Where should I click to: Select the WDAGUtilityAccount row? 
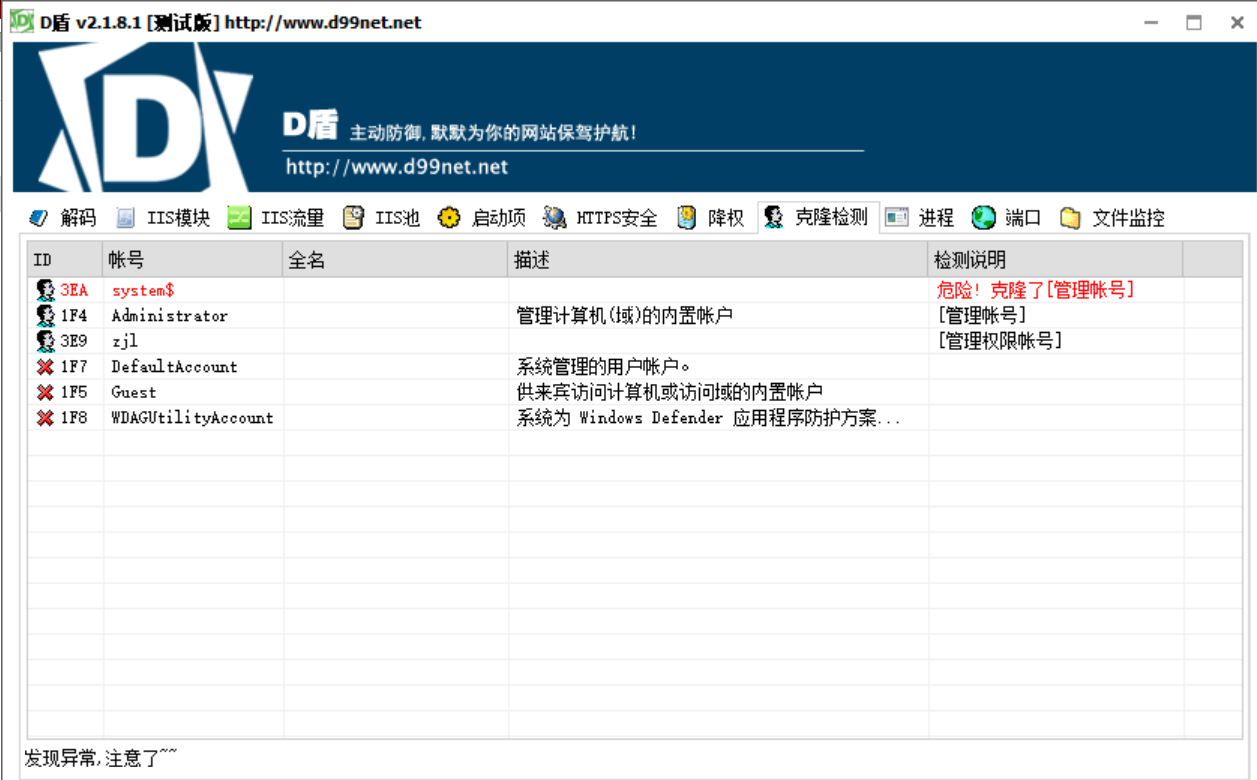[x=192, y=418]
